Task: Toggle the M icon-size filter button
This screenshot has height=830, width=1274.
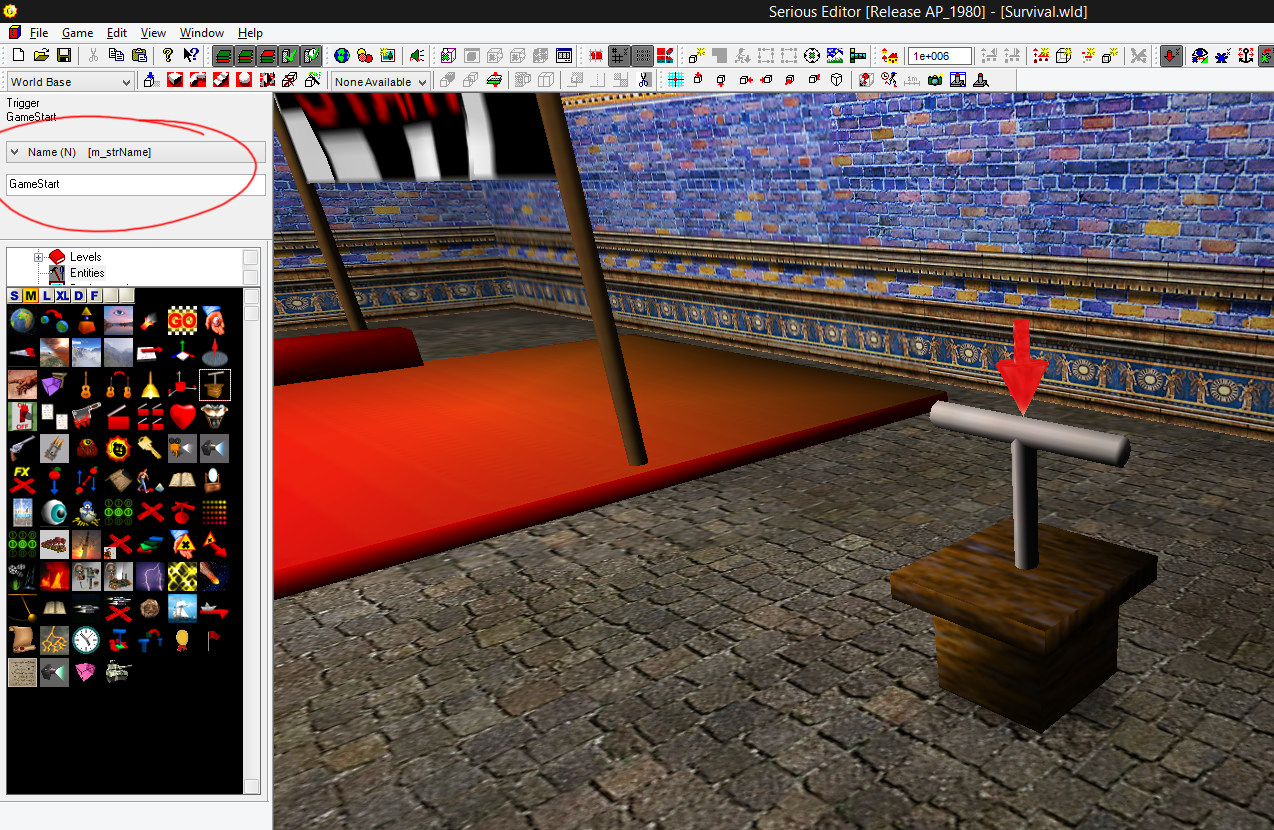Action: (x=31, y=295)
